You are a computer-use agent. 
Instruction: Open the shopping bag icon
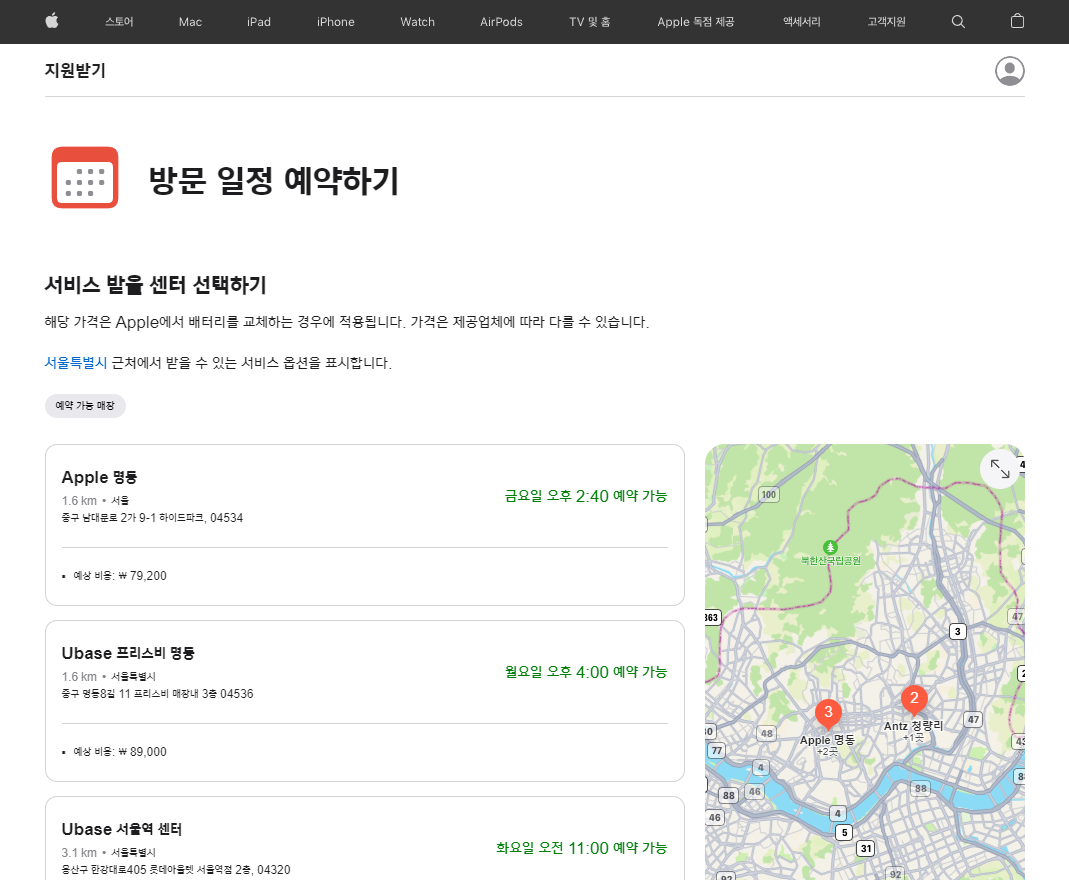pos(1017,21)
